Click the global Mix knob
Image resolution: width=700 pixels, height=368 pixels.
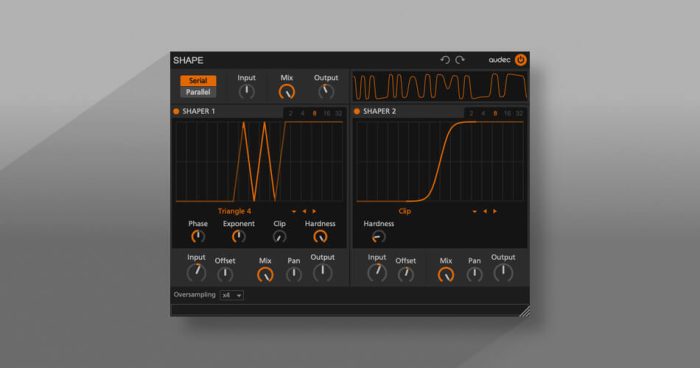(287, 92)
